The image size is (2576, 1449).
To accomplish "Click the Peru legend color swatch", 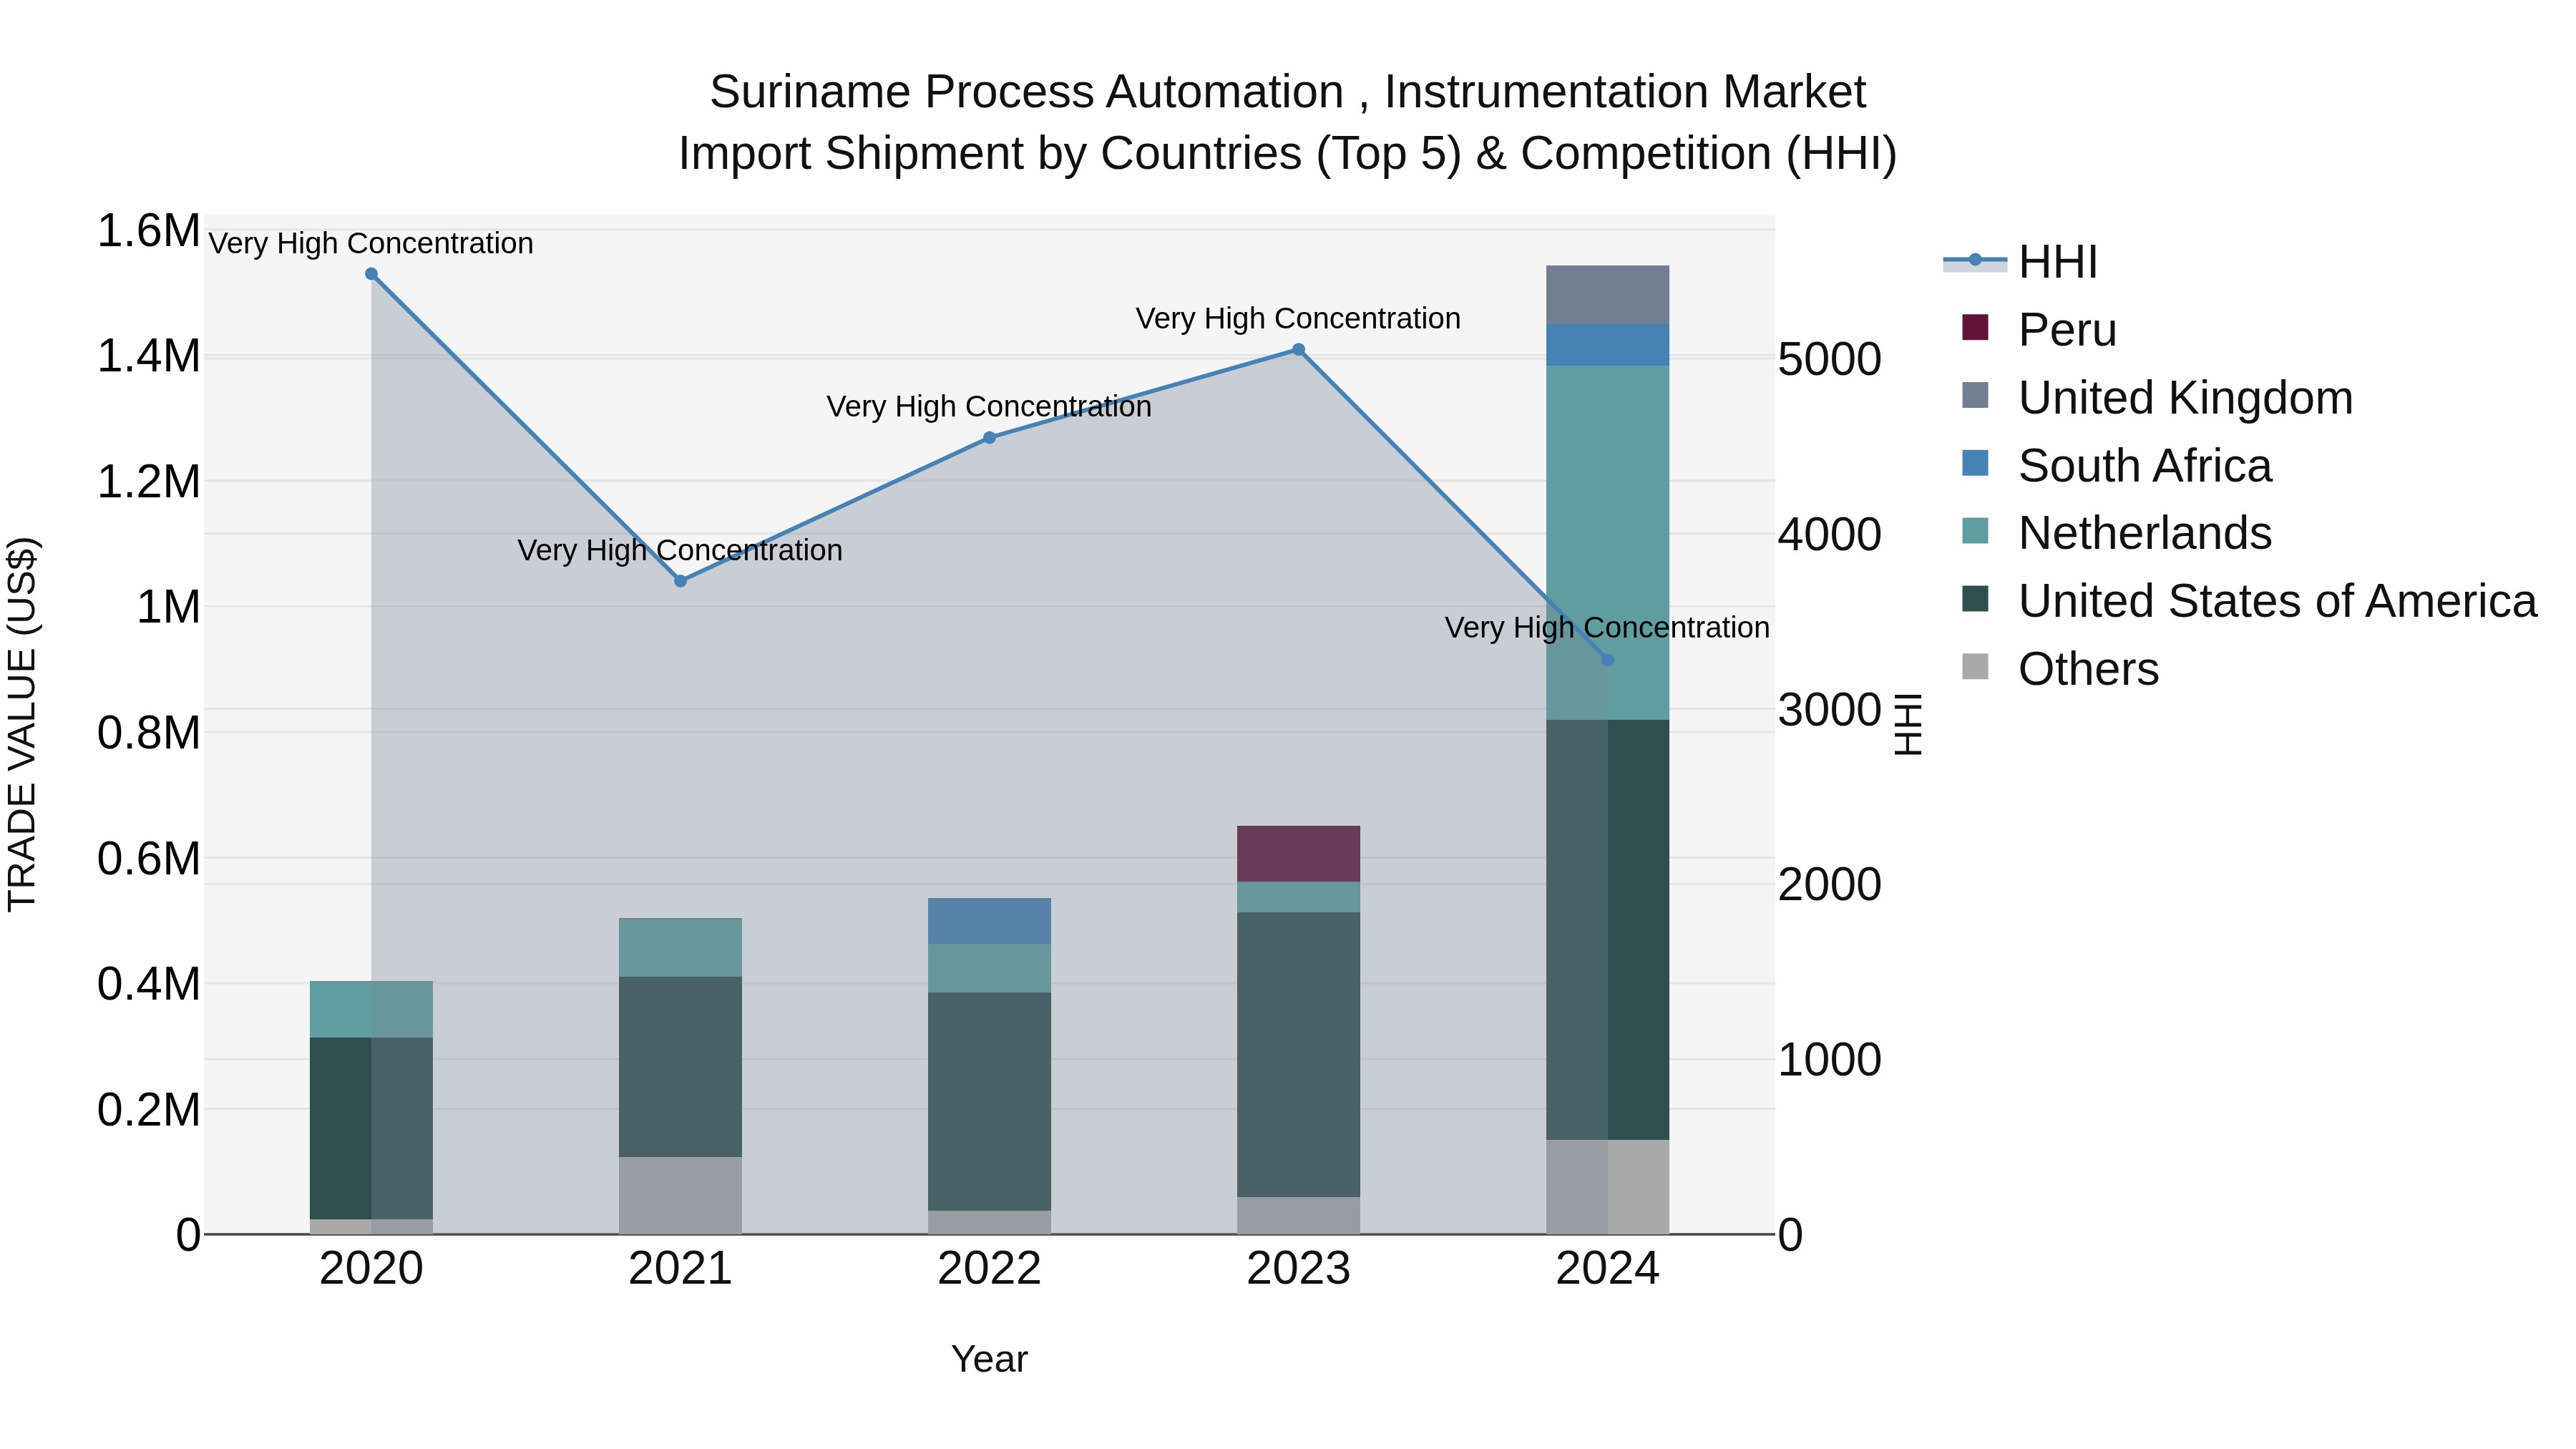I will tap(1975, 328).
